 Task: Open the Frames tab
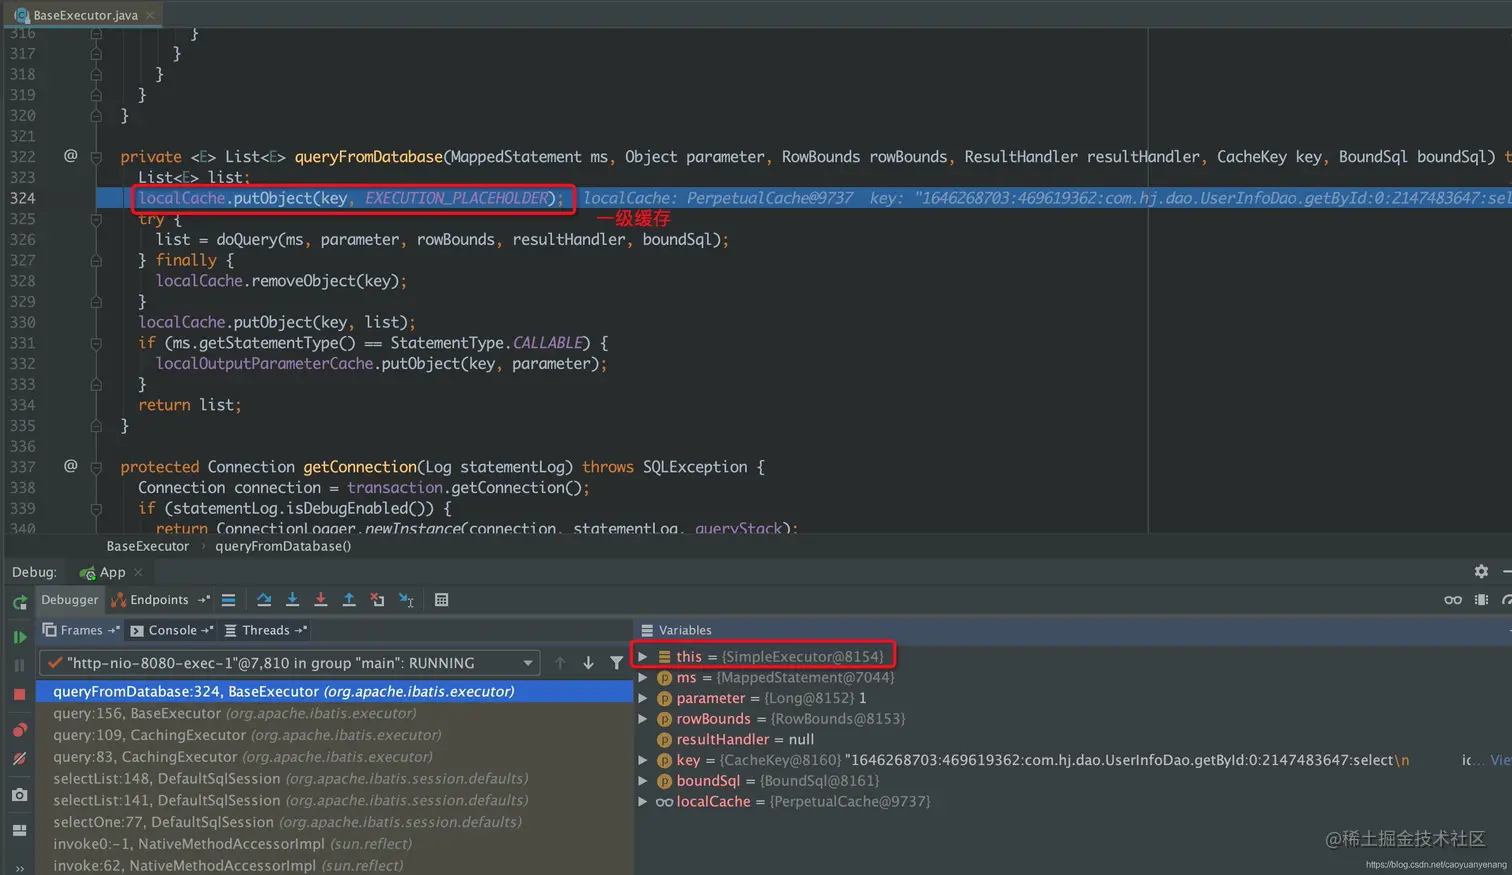(x=80, y=630)
